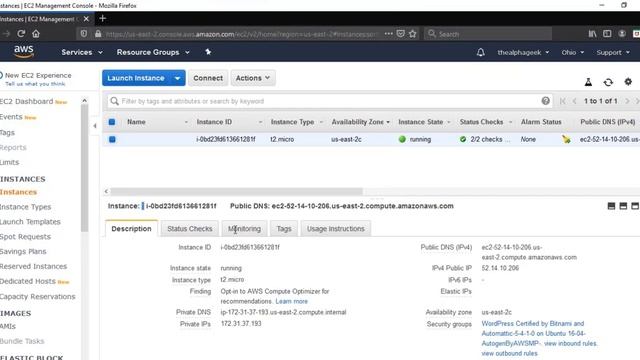Click view outbound rules link
This screenshot has height=360, width=640.
[509, 353]
